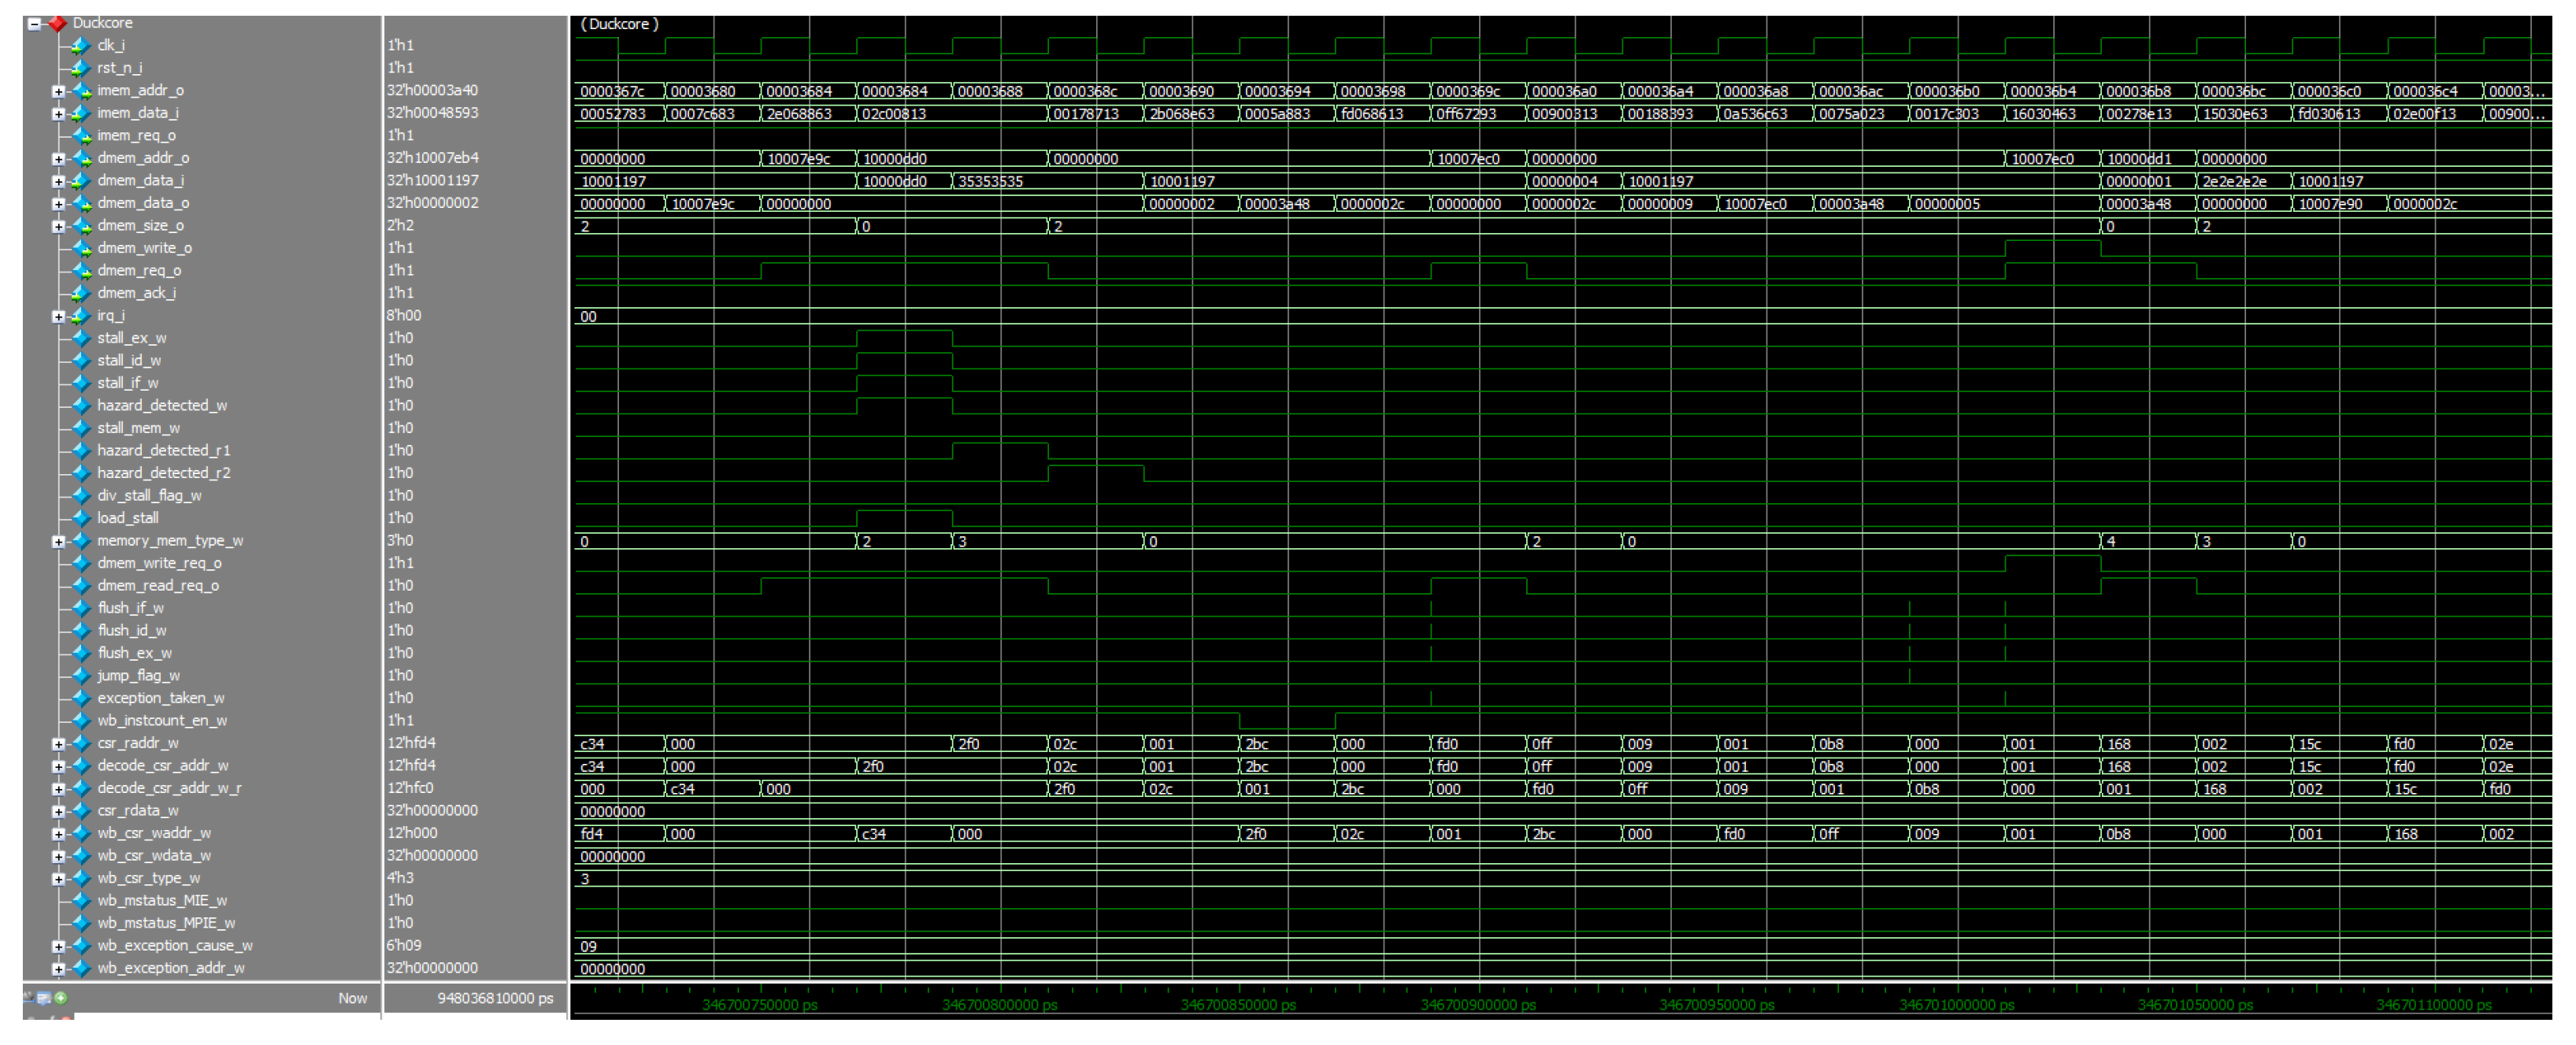Click the diamond icon beside jump_flag_w
The width and height of the screenshot is (2576, 1045).
pyautogui.click(x=81, y=676)
